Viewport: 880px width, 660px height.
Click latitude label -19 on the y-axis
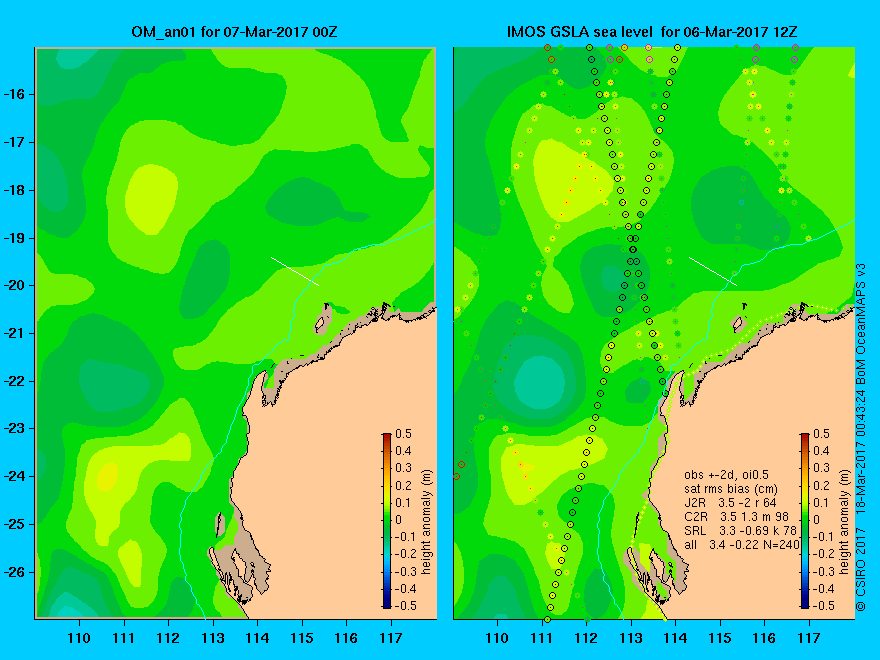click(x=15, y=238)
